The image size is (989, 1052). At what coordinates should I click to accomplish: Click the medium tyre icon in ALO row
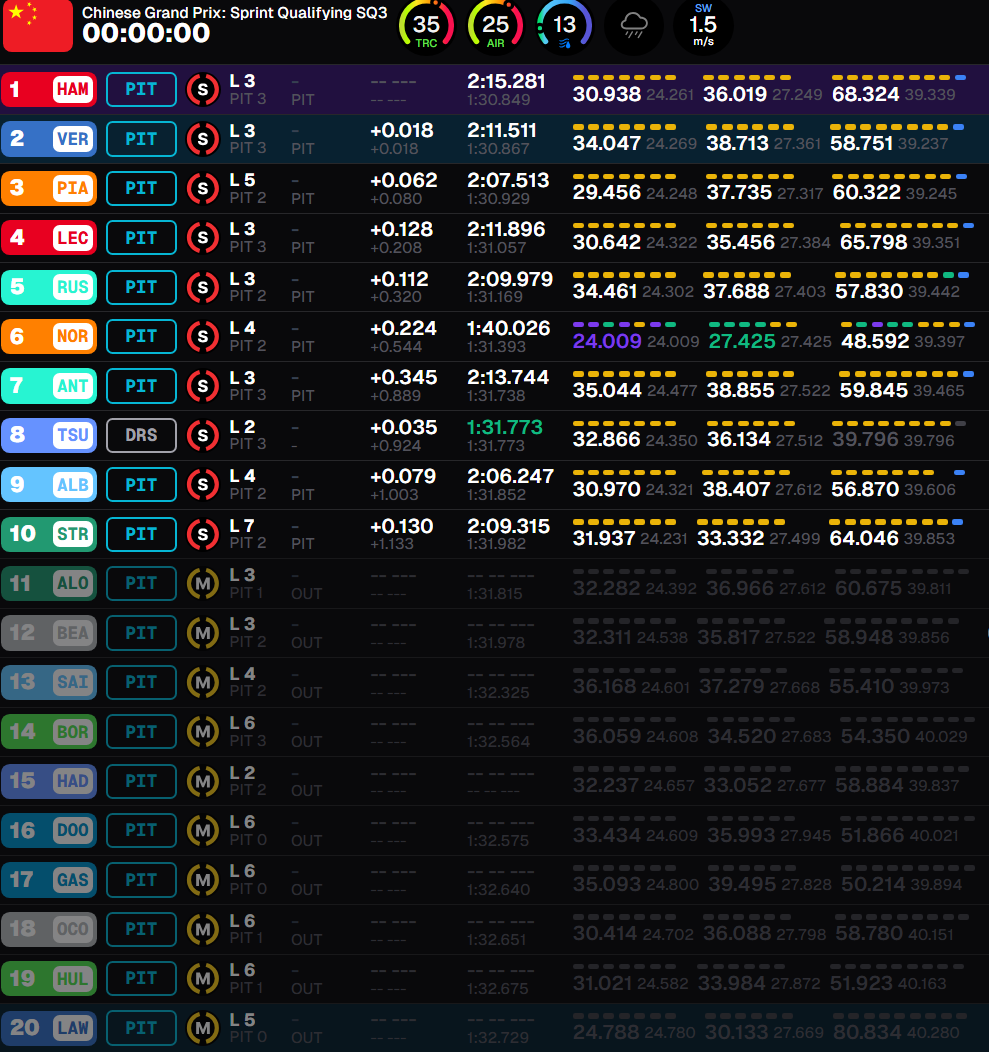click(x=203, y=584)
